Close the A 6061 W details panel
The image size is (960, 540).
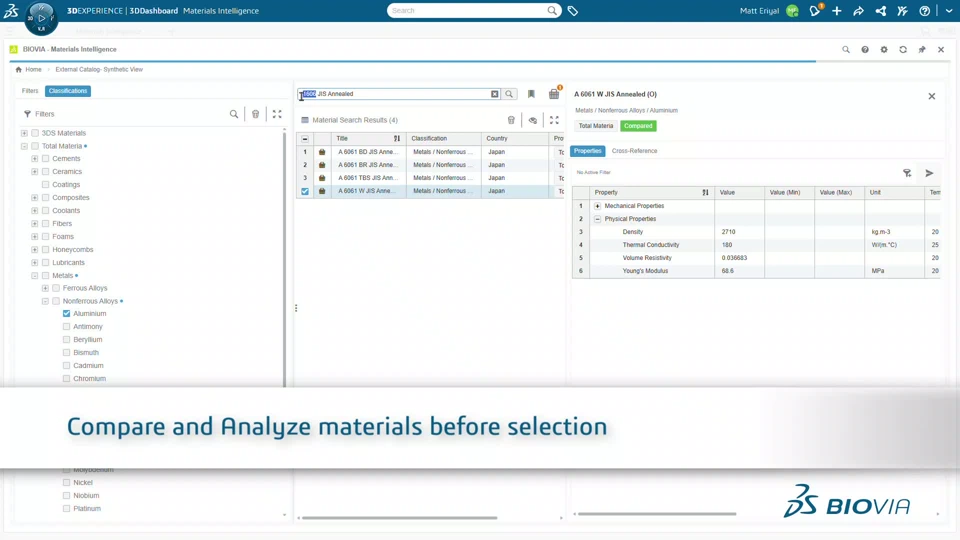tap(931, 96)
